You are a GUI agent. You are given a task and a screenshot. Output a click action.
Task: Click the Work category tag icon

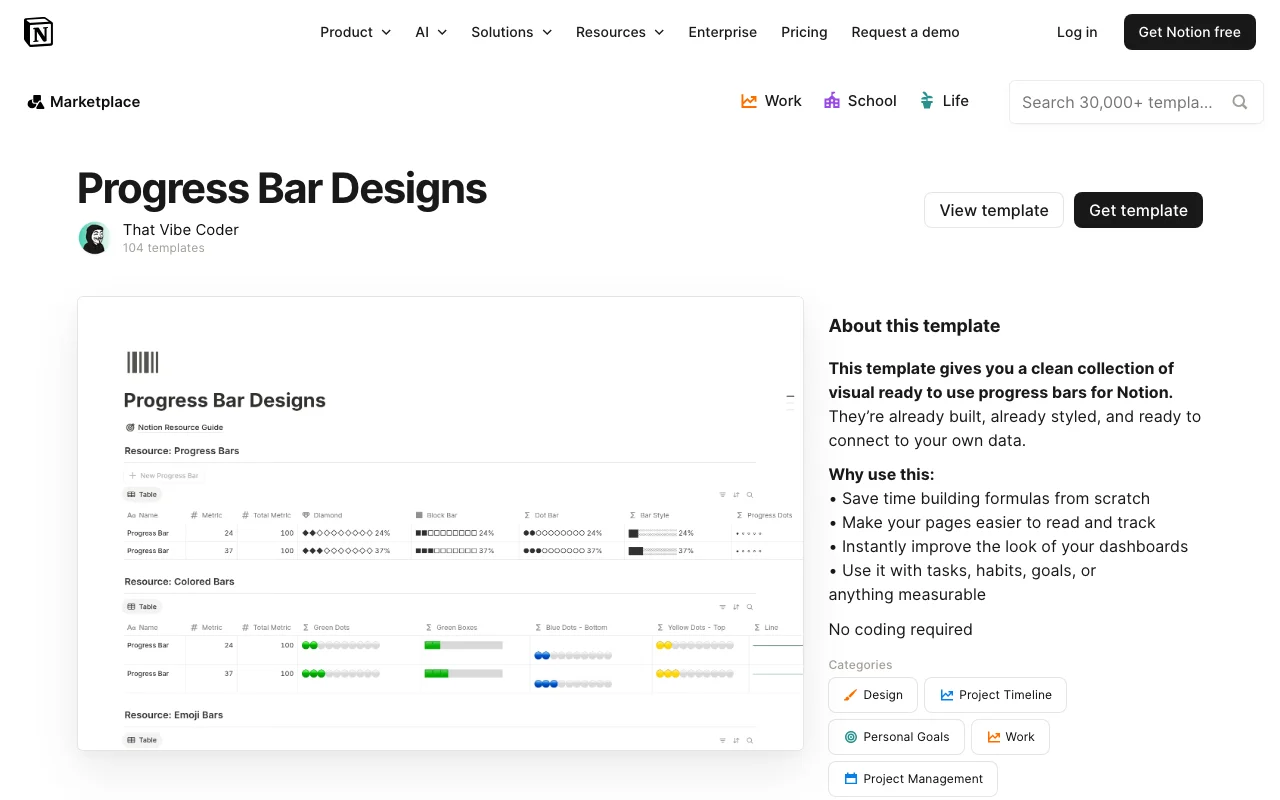click(x=994, y=737)
